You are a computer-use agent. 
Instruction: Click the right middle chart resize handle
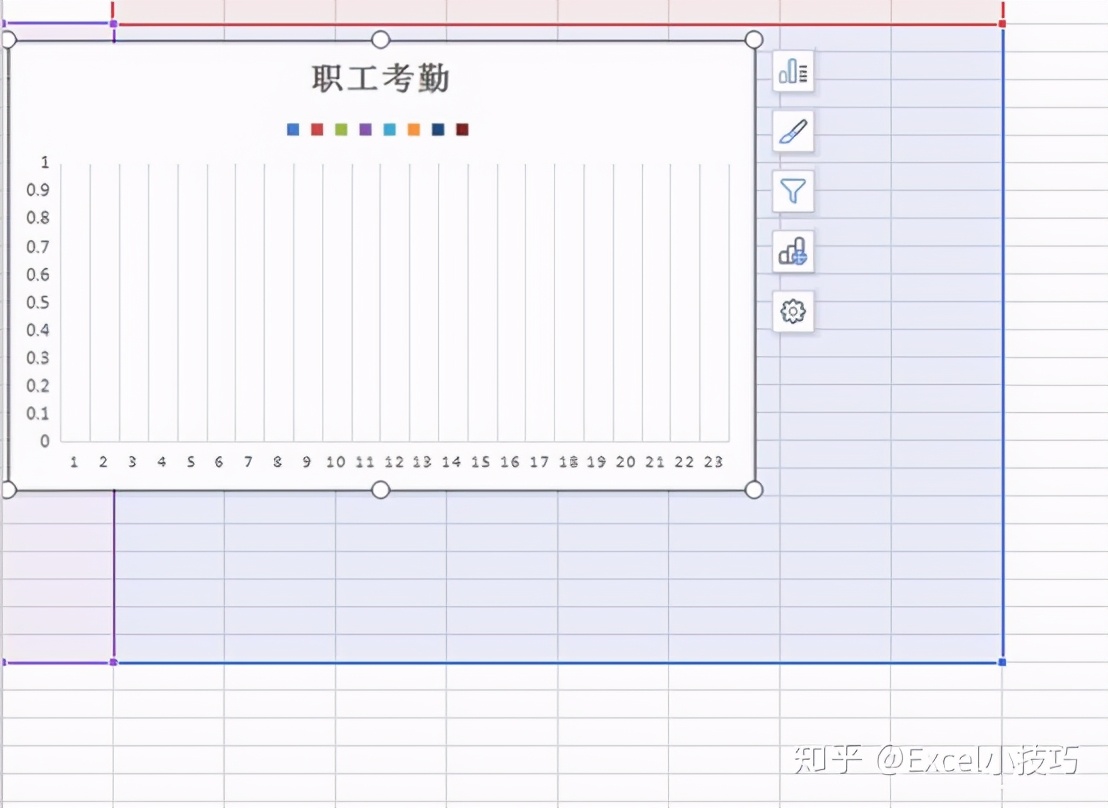753,264
